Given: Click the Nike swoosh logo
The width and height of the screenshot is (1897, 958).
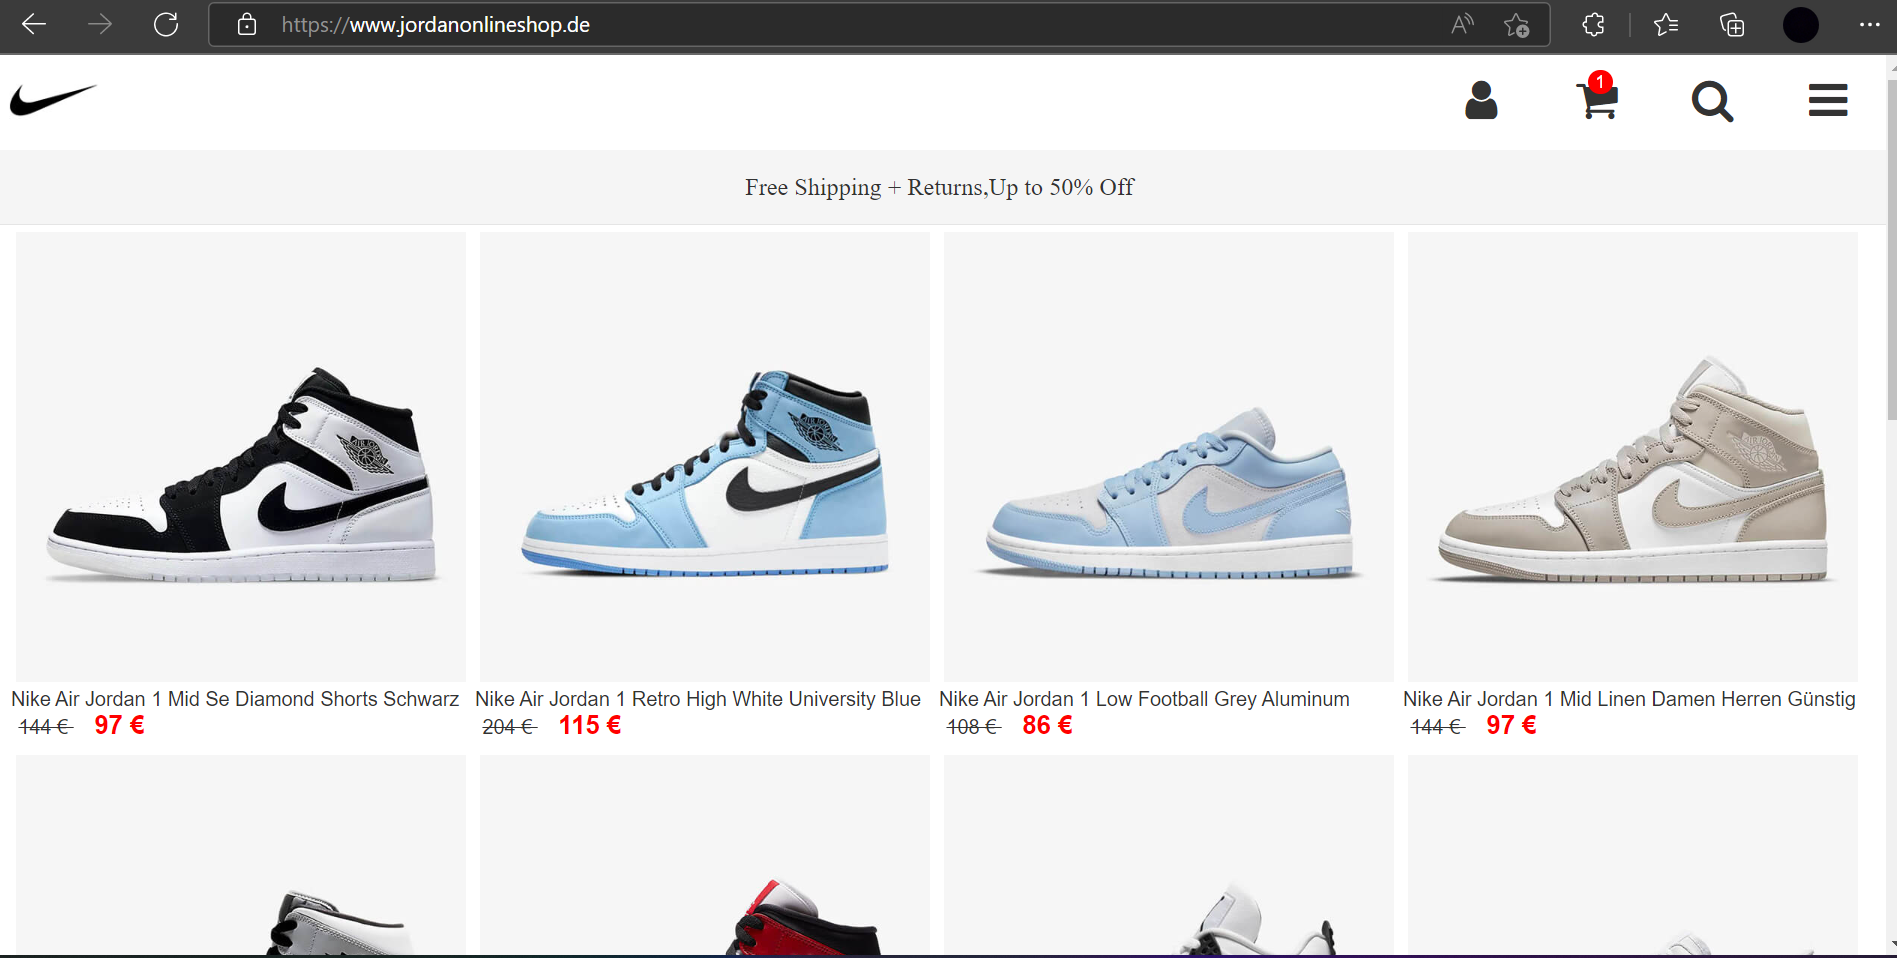Looking at the screenshot, I should point(54,100).
